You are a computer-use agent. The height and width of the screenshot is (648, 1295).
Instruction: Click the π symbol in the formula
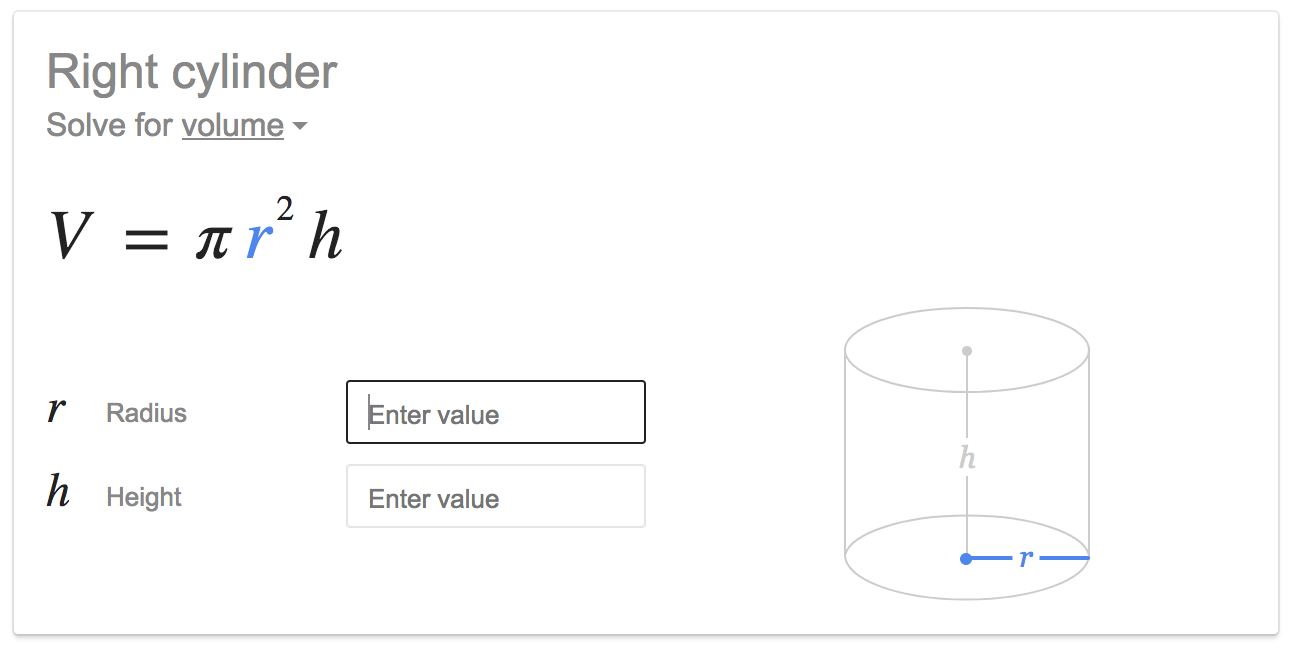click(x=213, y=243)
